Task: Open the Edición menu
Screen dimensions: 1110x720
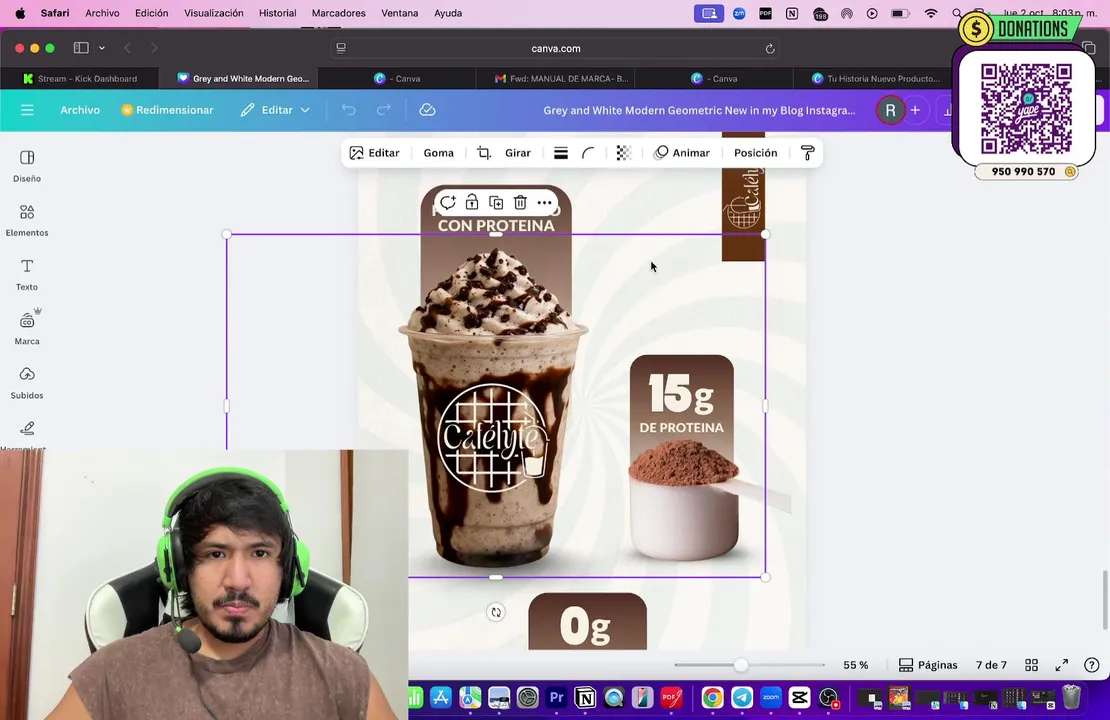Action: (x=151, y=13)
